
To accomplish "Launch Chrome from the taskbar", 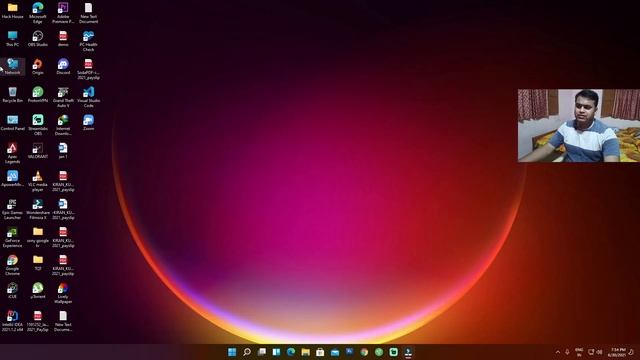I will [364, 352].
